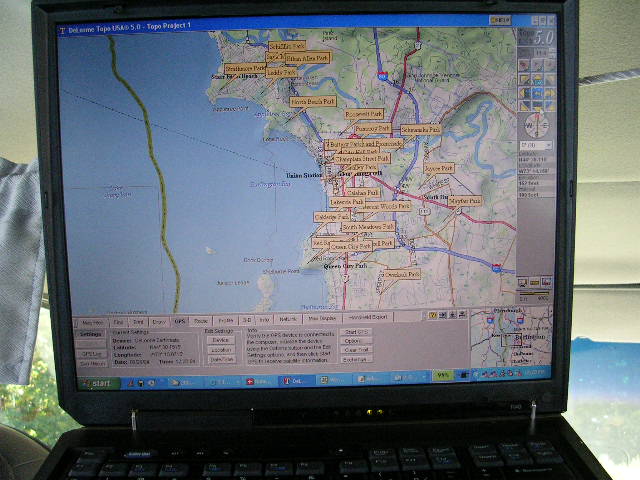Click the Oakledge Park map label
The width and height of the screenshot is (640, 480).
pyautogui.click(x=332, y=217)
